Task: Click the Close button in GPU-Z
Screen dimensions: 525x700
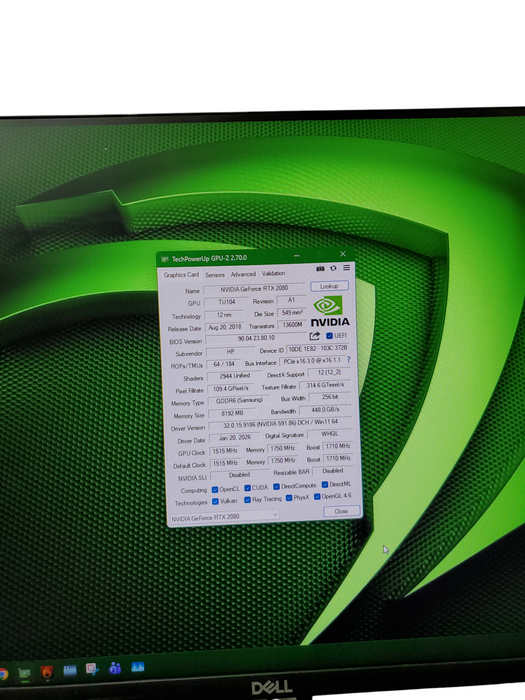Action: (342, 511)
